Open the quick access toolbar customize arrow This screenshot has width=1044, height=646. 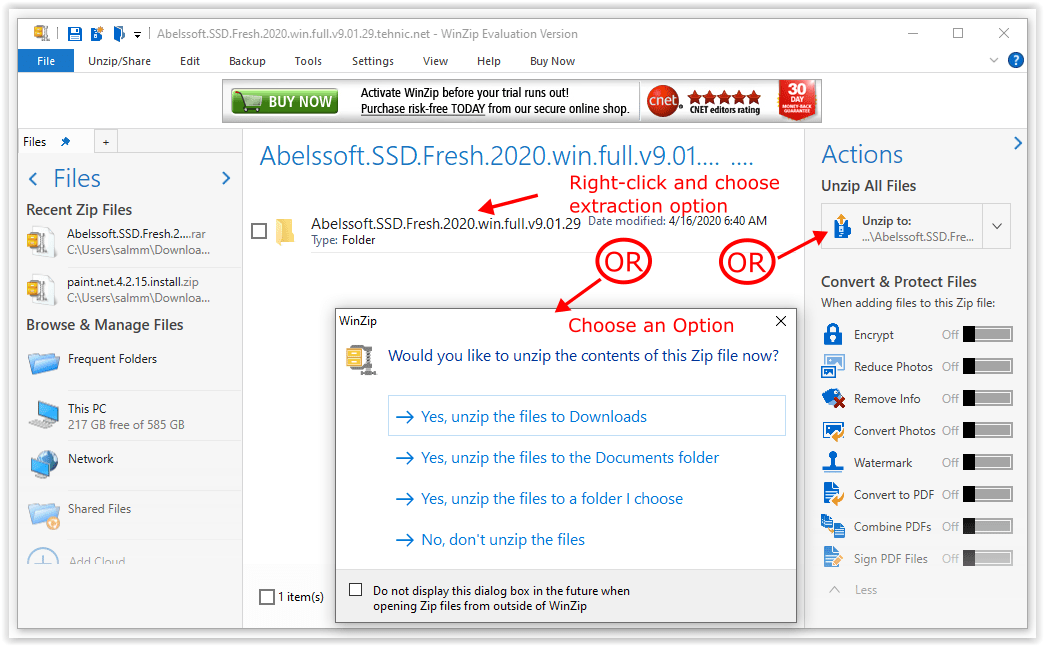point(137,34)
